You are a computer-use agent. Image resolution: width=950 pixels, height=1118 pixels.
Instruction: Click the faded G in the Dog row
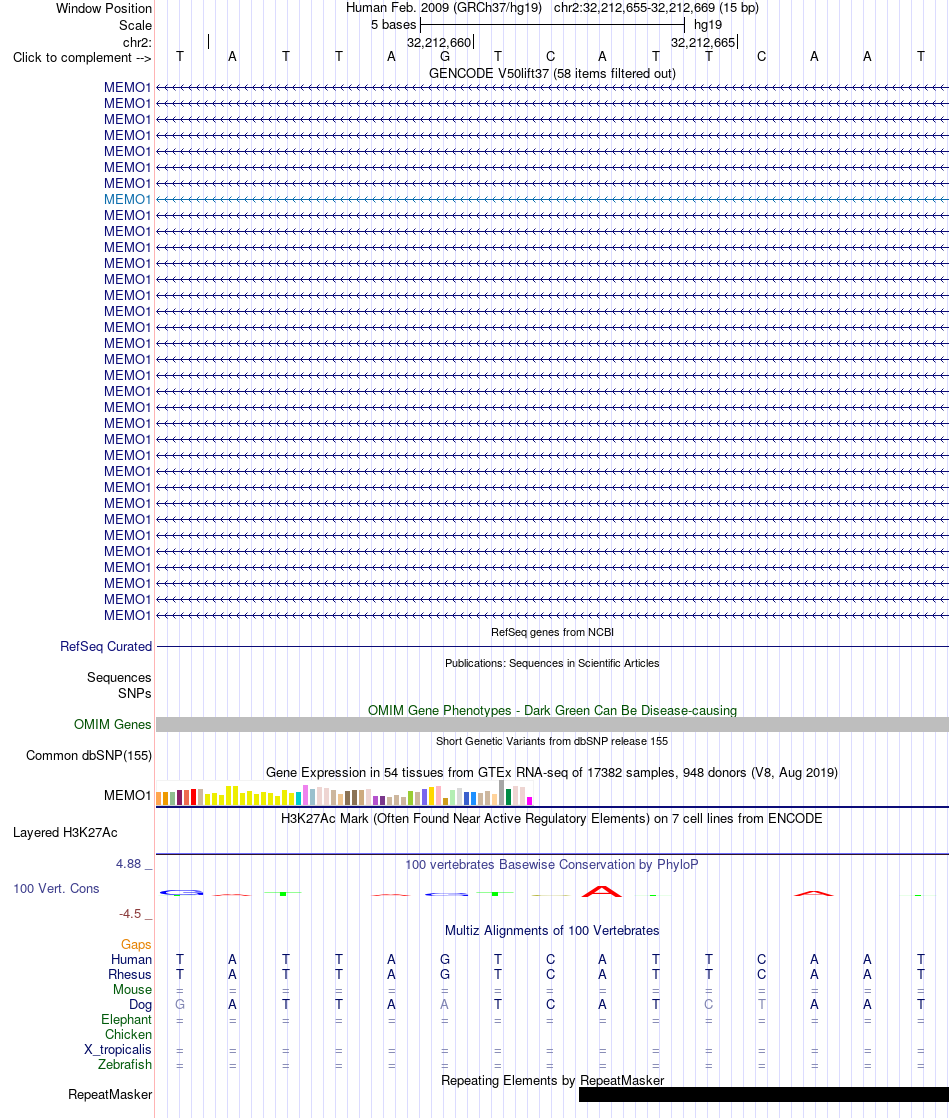click(x=180, y=1005)
